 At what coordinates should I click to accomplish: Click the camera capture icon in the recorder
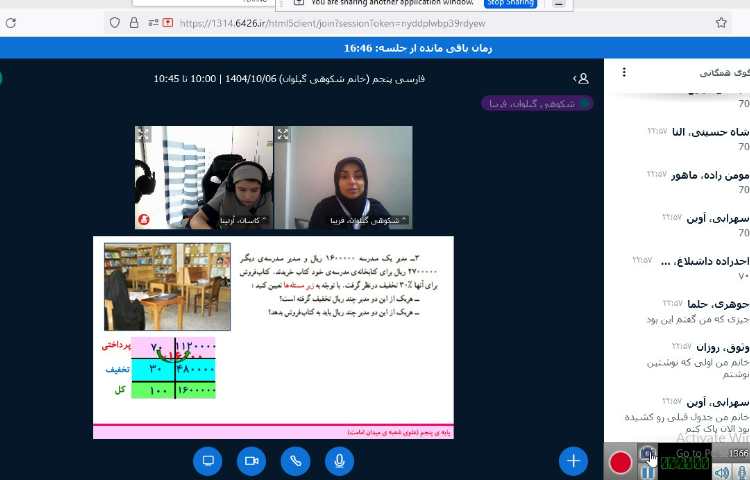click(x=648, y=452)
